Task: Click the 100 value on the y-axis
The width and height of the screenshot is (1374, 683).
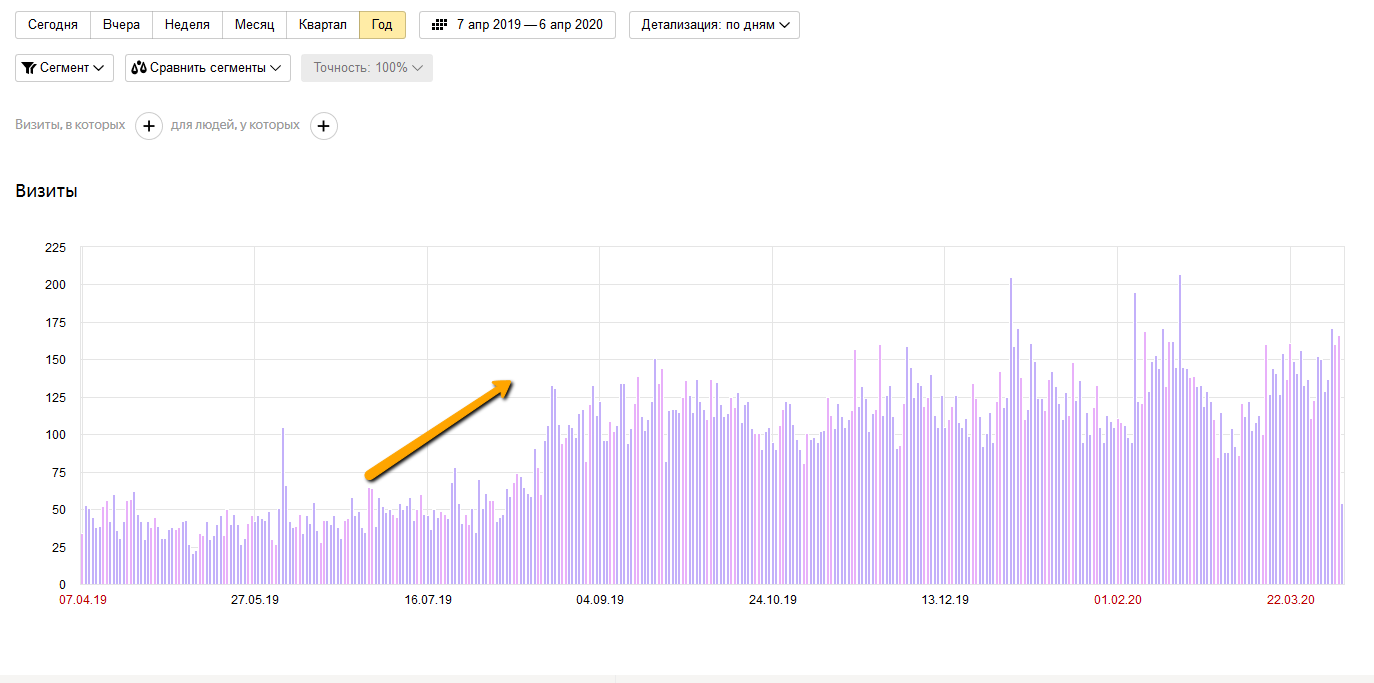Action: coord(55,435)
